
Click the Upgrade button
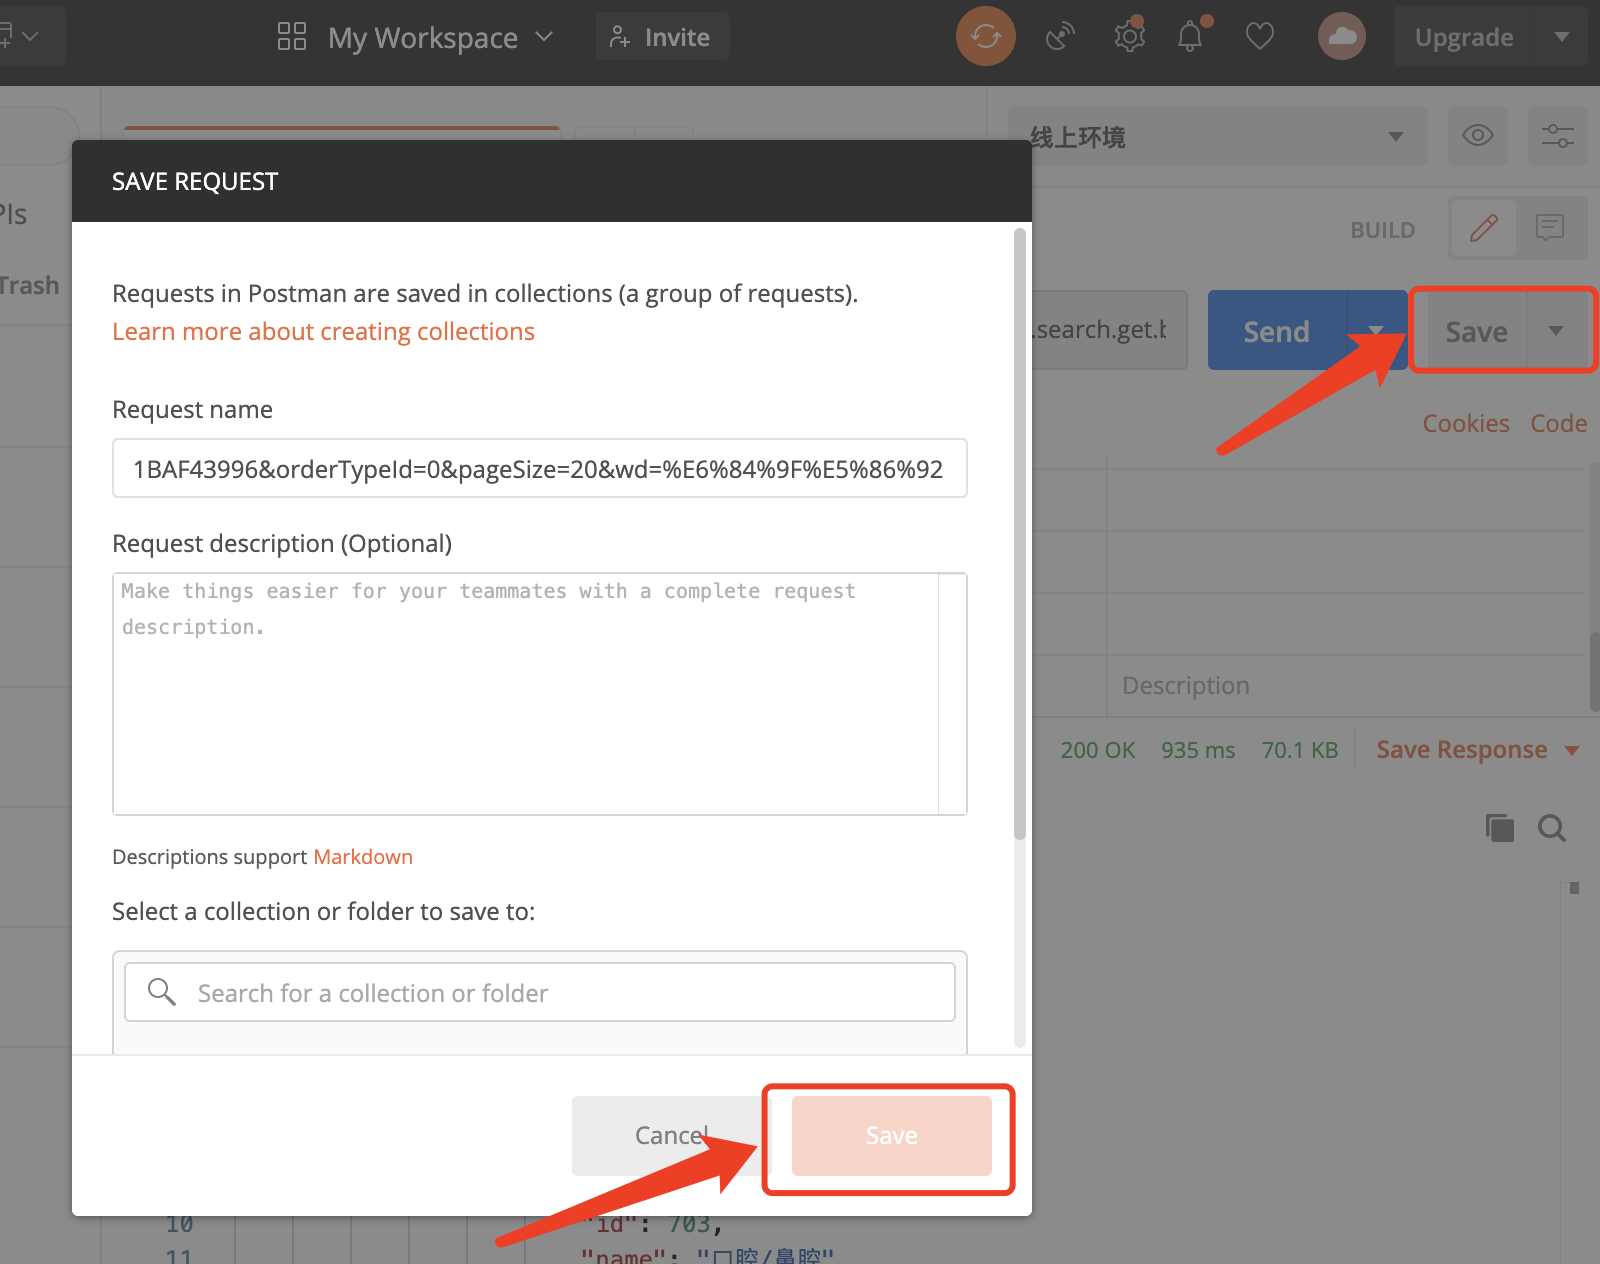tap(1464, 37)
